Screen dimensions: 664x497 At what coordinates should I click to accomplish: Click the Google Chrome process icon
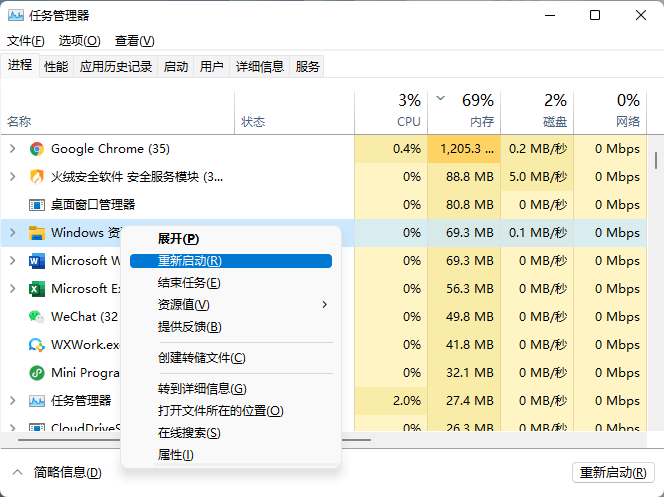tap(37, 149)
